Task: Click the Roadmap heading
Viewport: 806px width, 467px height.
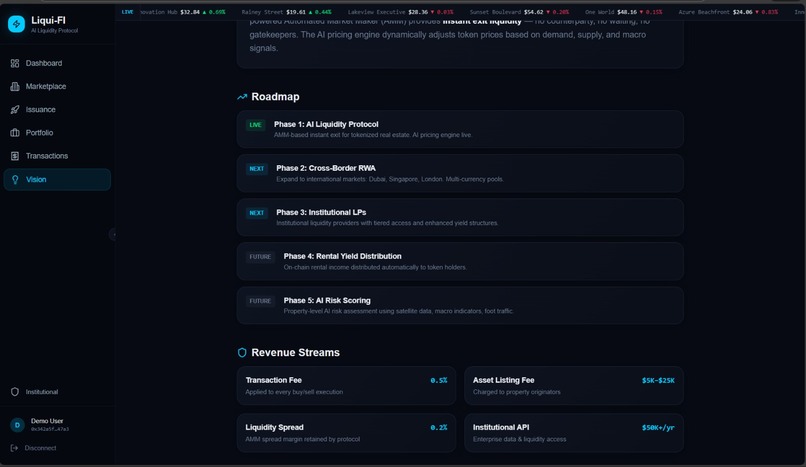Action: coord(275,97)
